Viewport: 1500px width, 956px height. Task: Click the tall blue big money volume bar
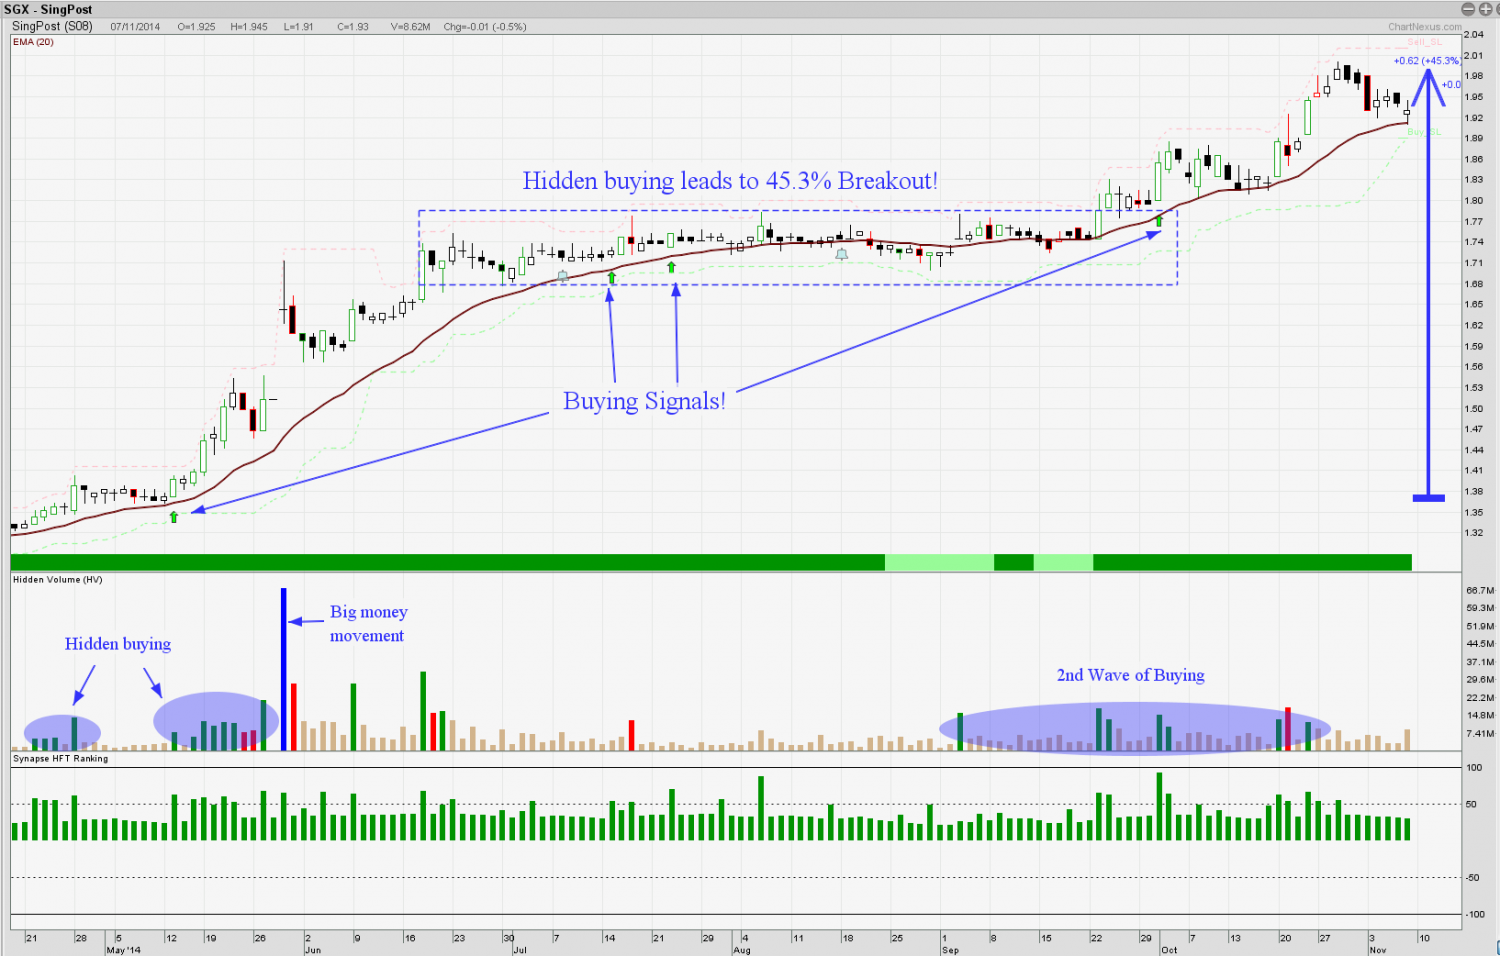coord(284,670)
